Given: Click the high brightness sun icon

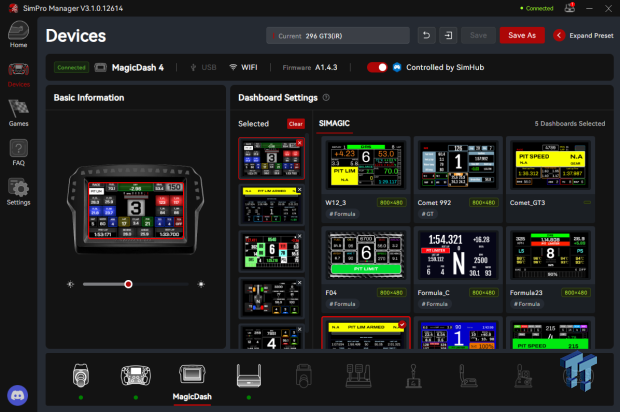Looking at the screenshot, I should point(201,284).
